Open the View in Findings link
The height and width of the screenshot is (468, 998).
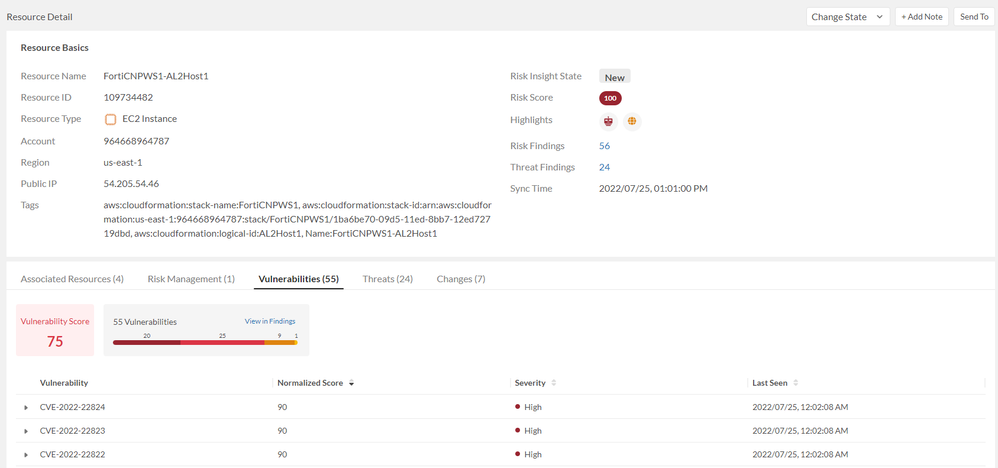point(270,322)
